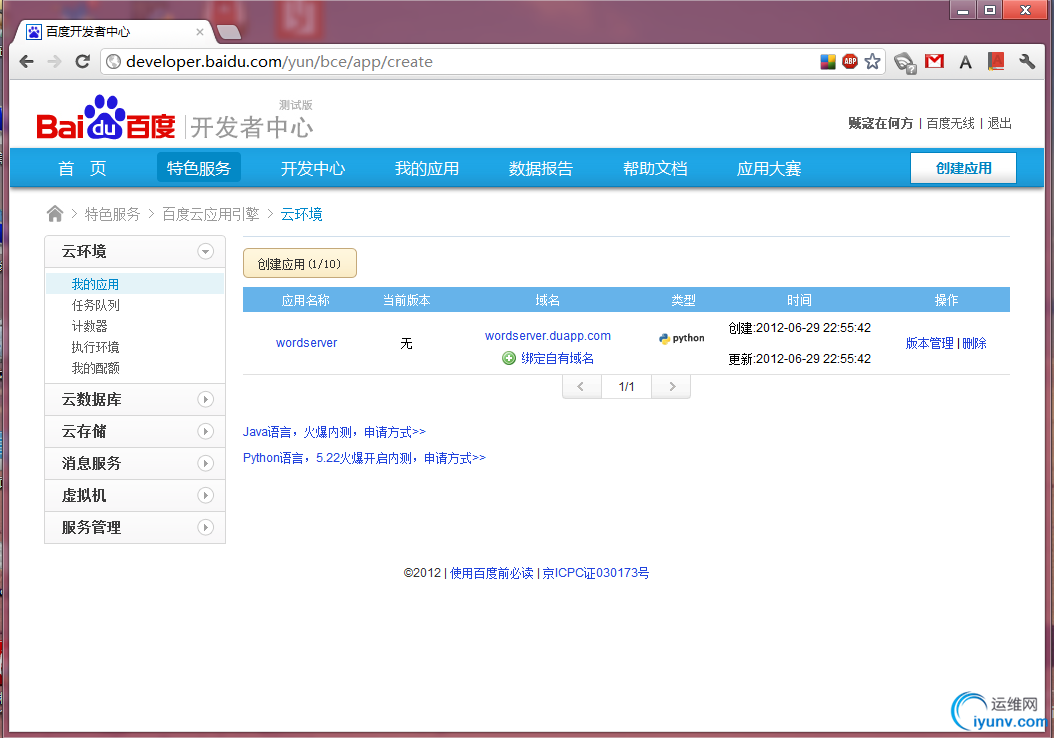The image size is (1054, 738).
Task: Click the letter A extension icon
Action: coord(965,62)
